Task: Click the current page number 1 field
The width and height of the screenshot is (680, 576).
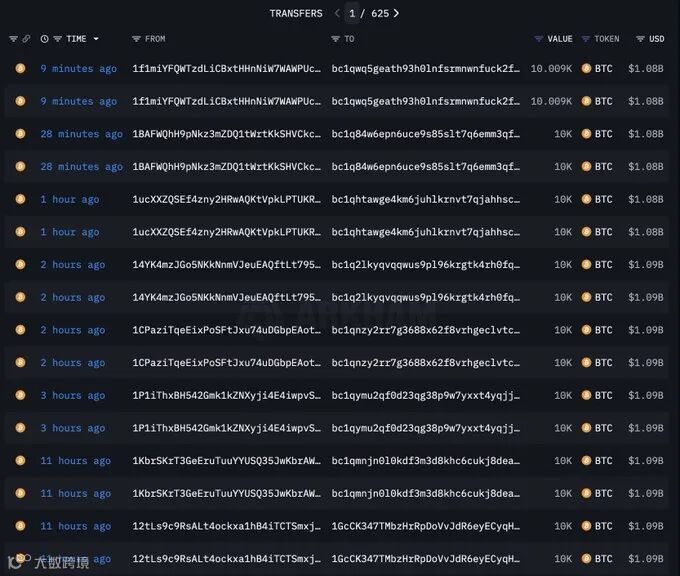Action: pos(352,13)
